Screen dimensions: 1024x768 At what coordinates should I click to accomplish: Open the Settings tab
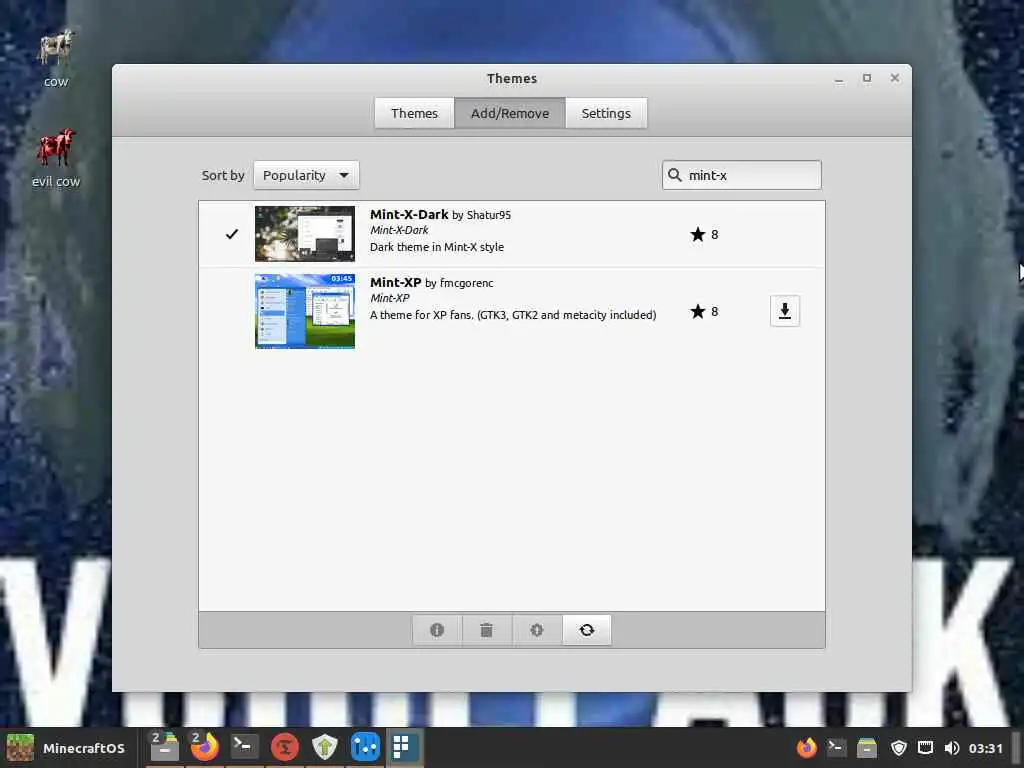(x=606, y=114)
